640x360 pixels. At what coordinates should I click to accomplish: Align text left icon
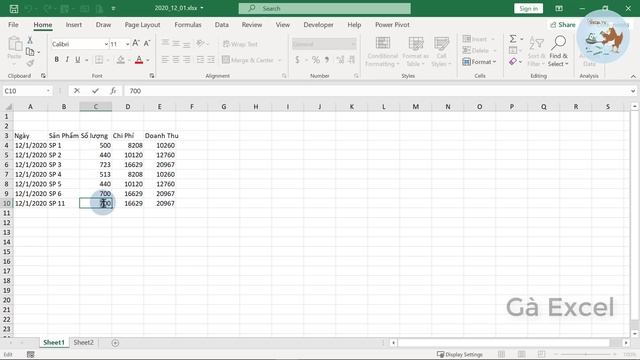pyautogui.click(x=165, y=60)
